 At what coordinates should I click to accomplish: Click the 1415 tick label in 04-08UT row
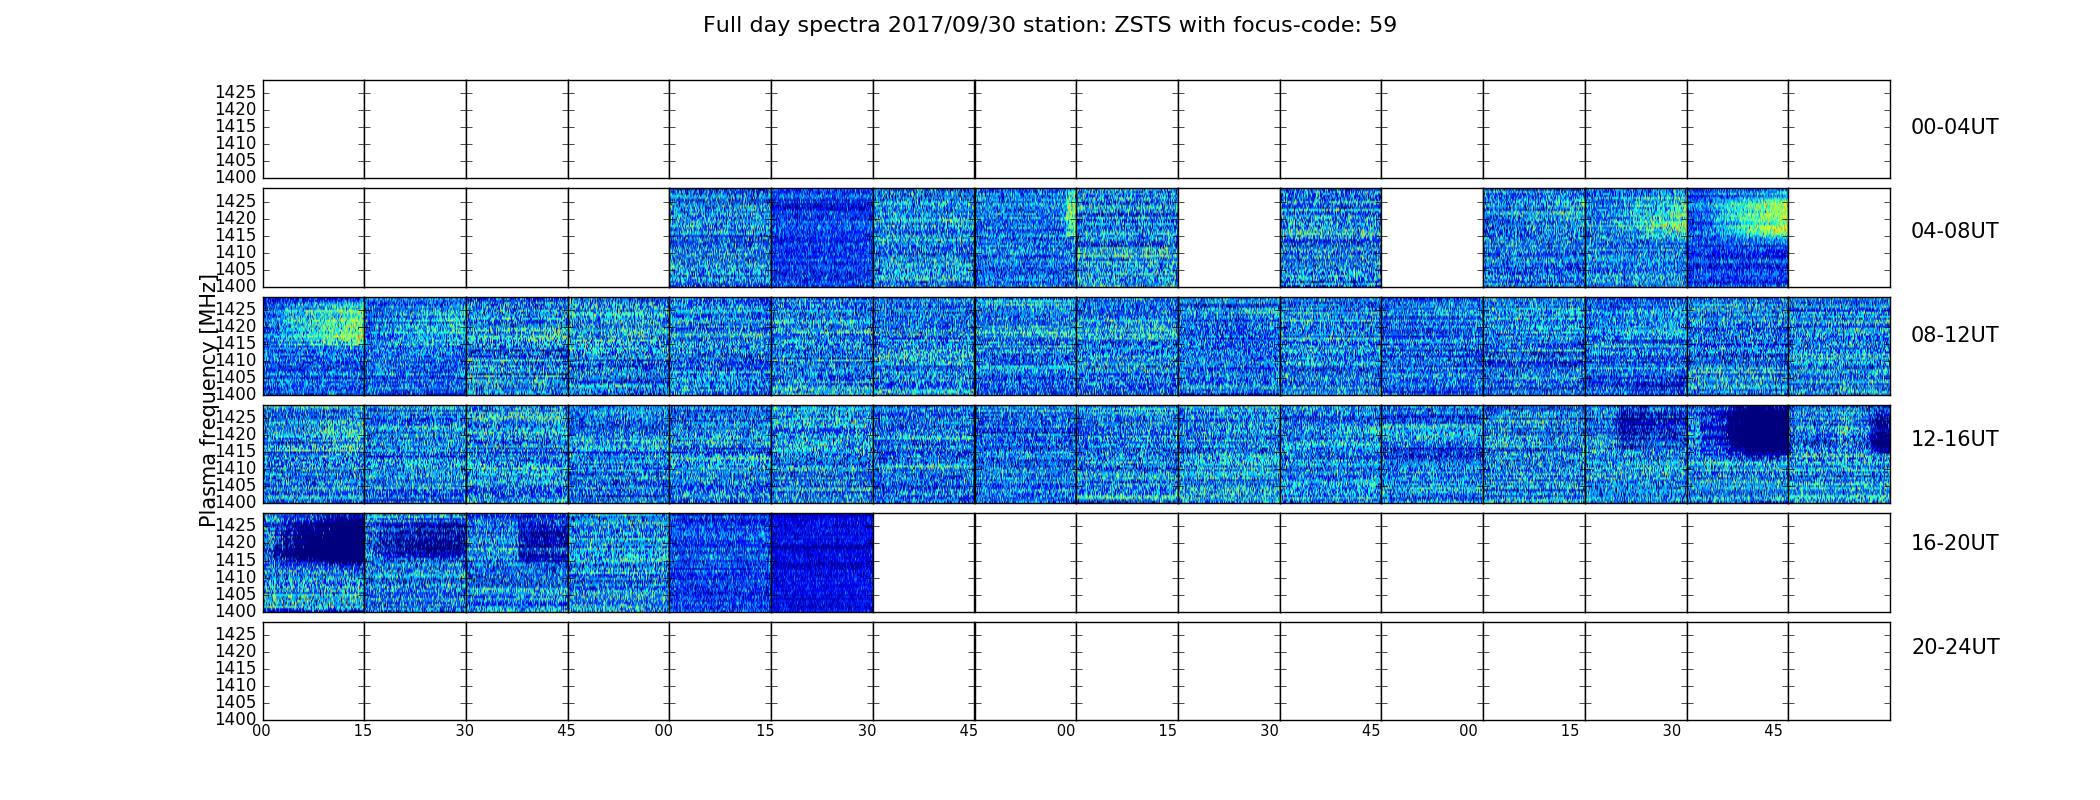tap(236, 235)
